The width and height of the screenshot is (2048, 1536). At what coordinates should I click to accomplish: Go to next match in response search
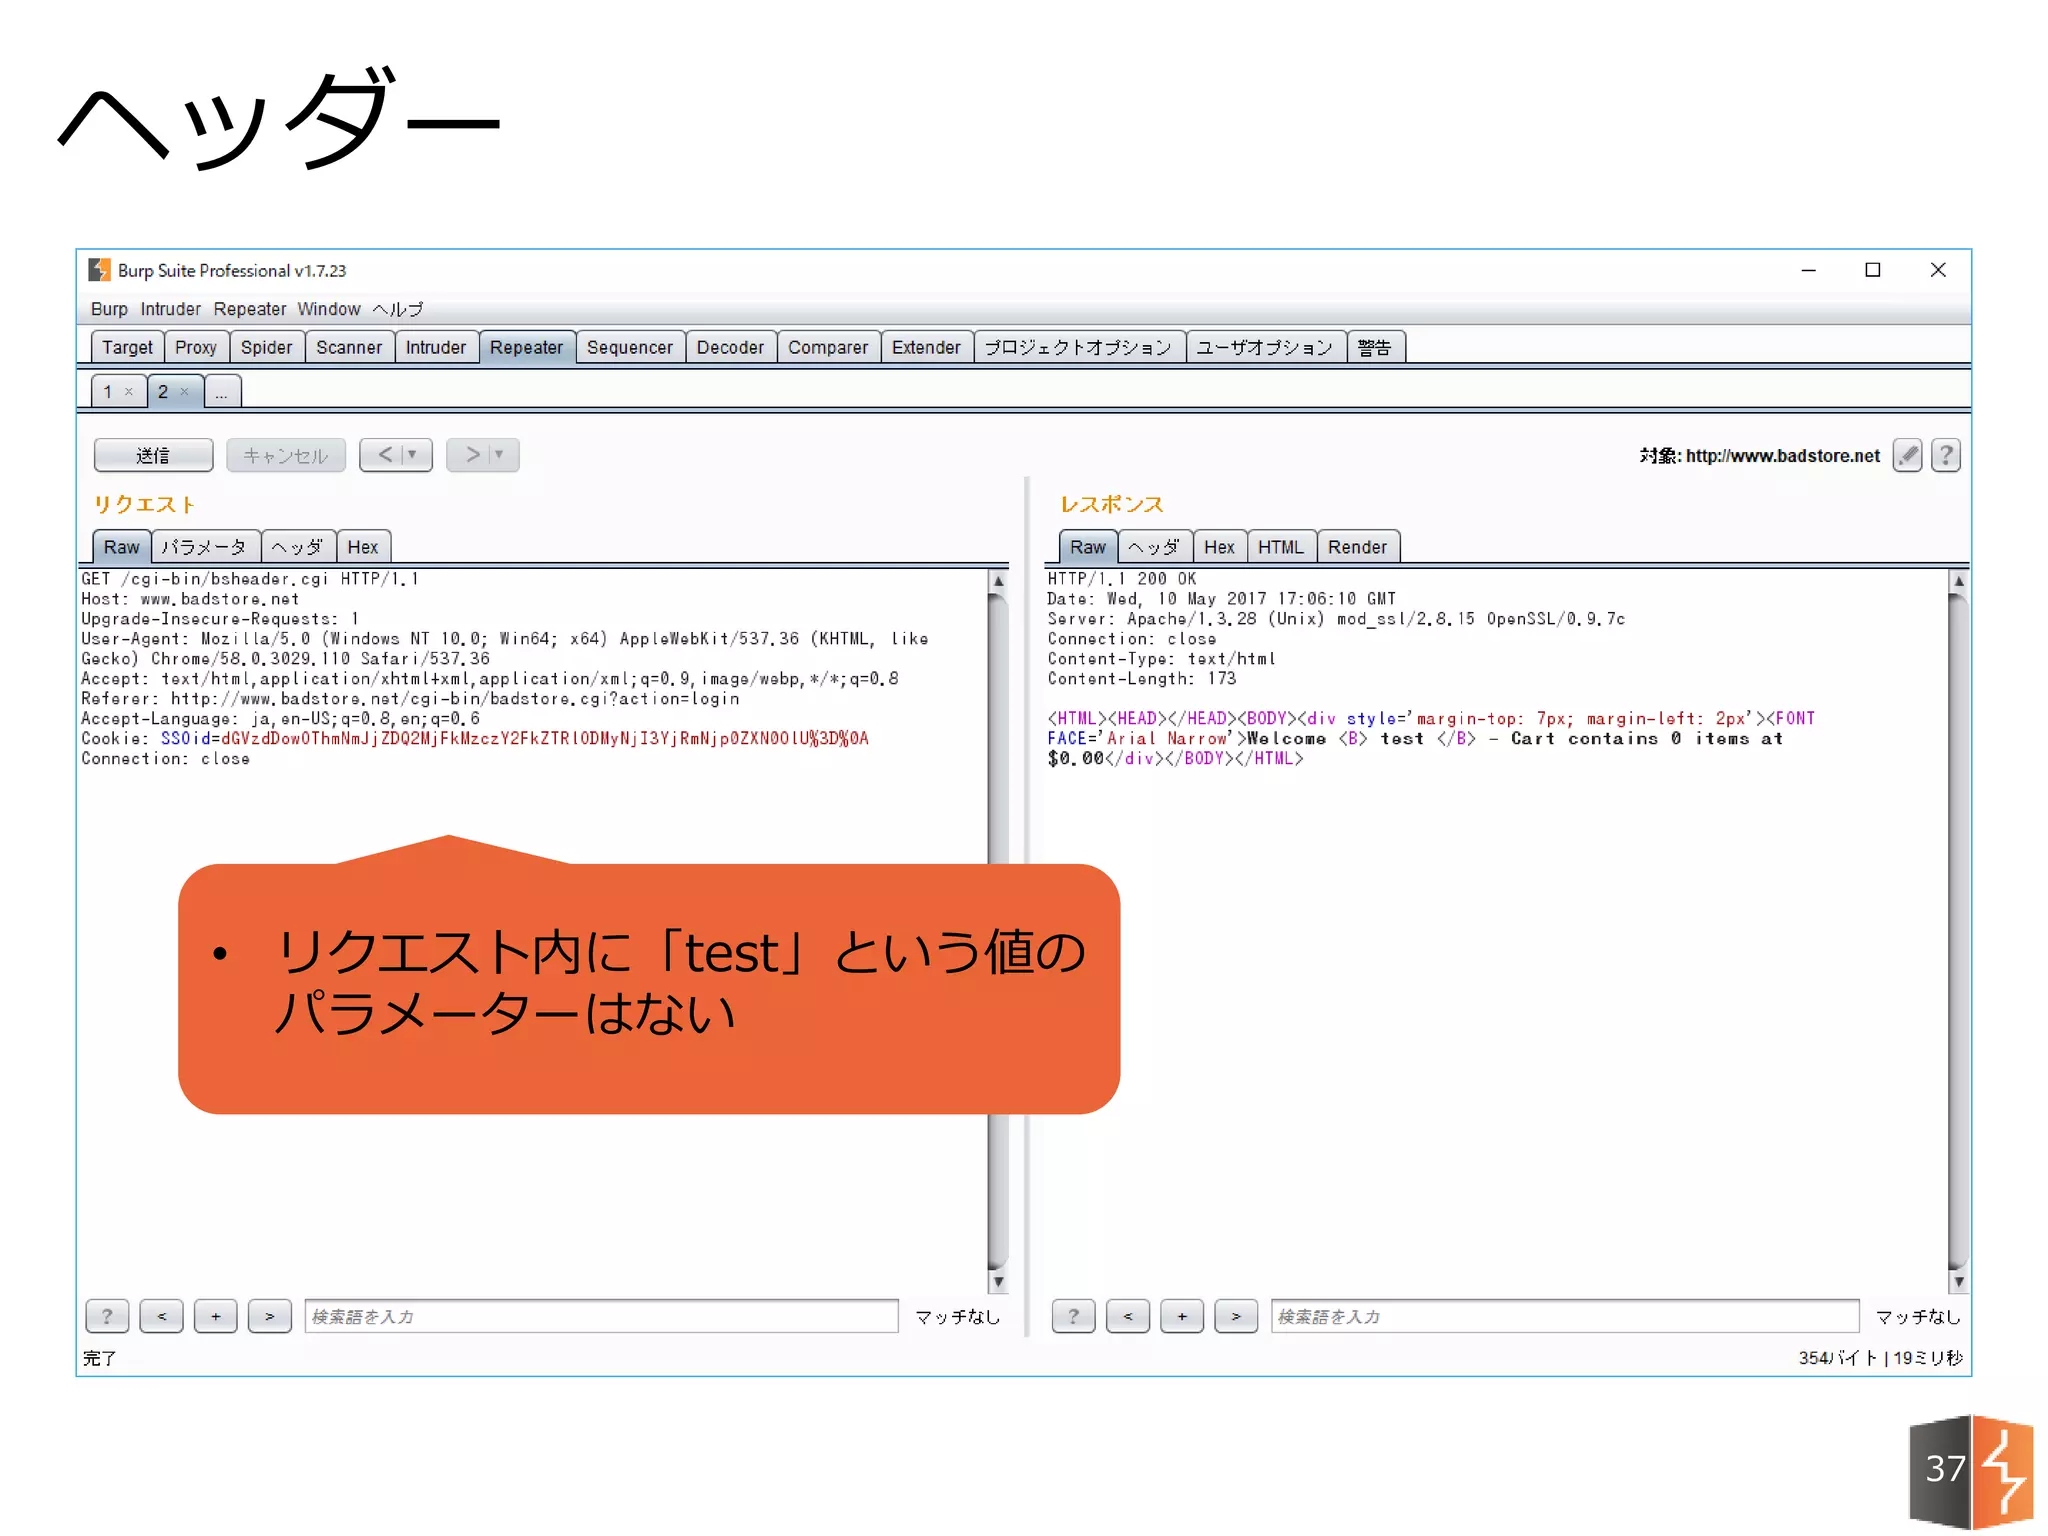[x=1235, y=1316]
